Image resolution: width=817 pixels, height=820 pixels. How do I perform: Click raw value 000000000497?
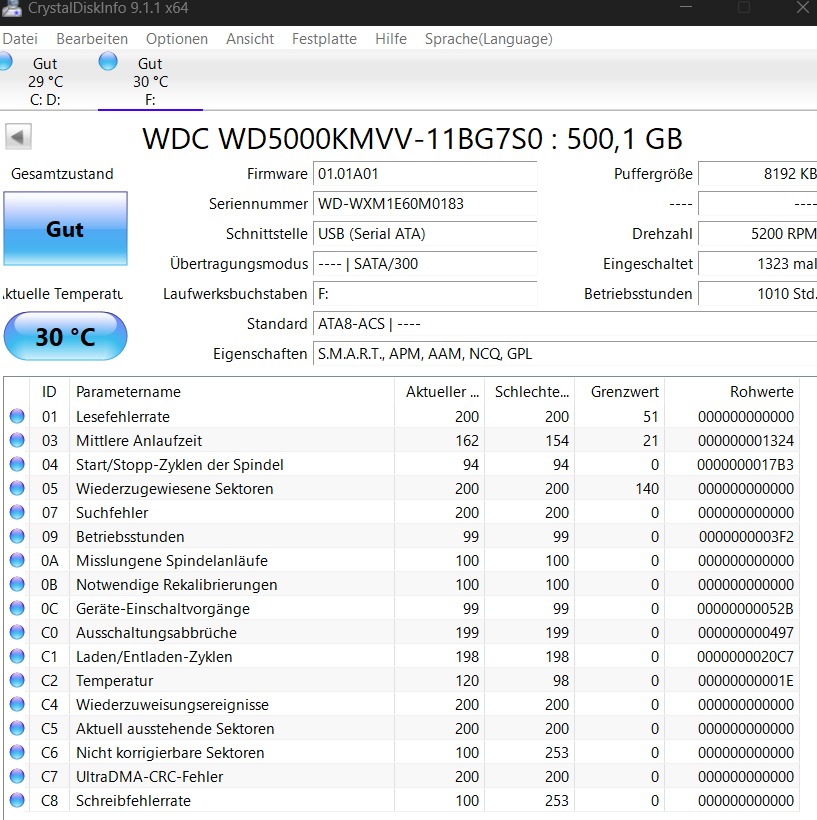tap(746, 633)
